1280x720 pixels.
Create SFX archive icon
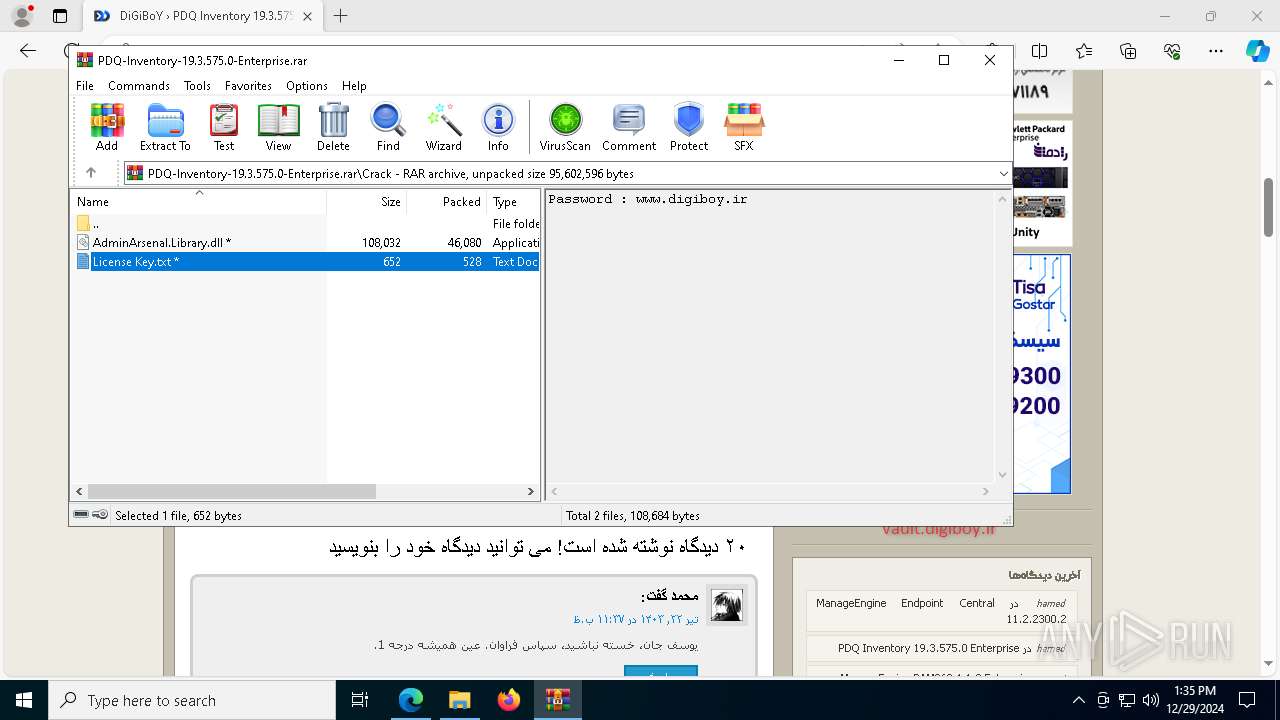point(743,127)
